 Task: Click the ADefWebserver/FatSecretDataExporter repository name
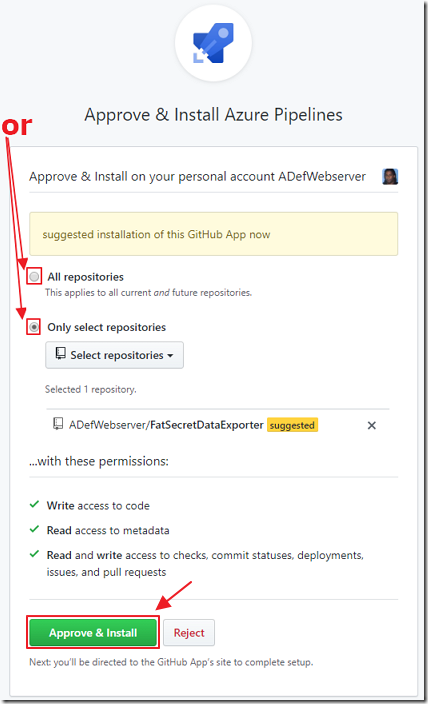[166, 425]
